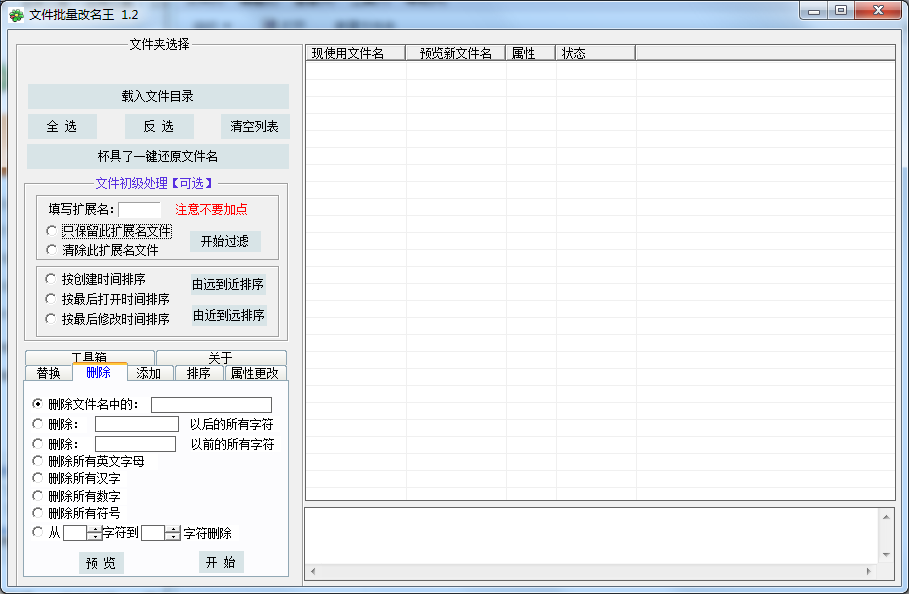Click spinner arrows of the end character field
The width and height of the screenshot is (909, 594).
coord(173,533)
